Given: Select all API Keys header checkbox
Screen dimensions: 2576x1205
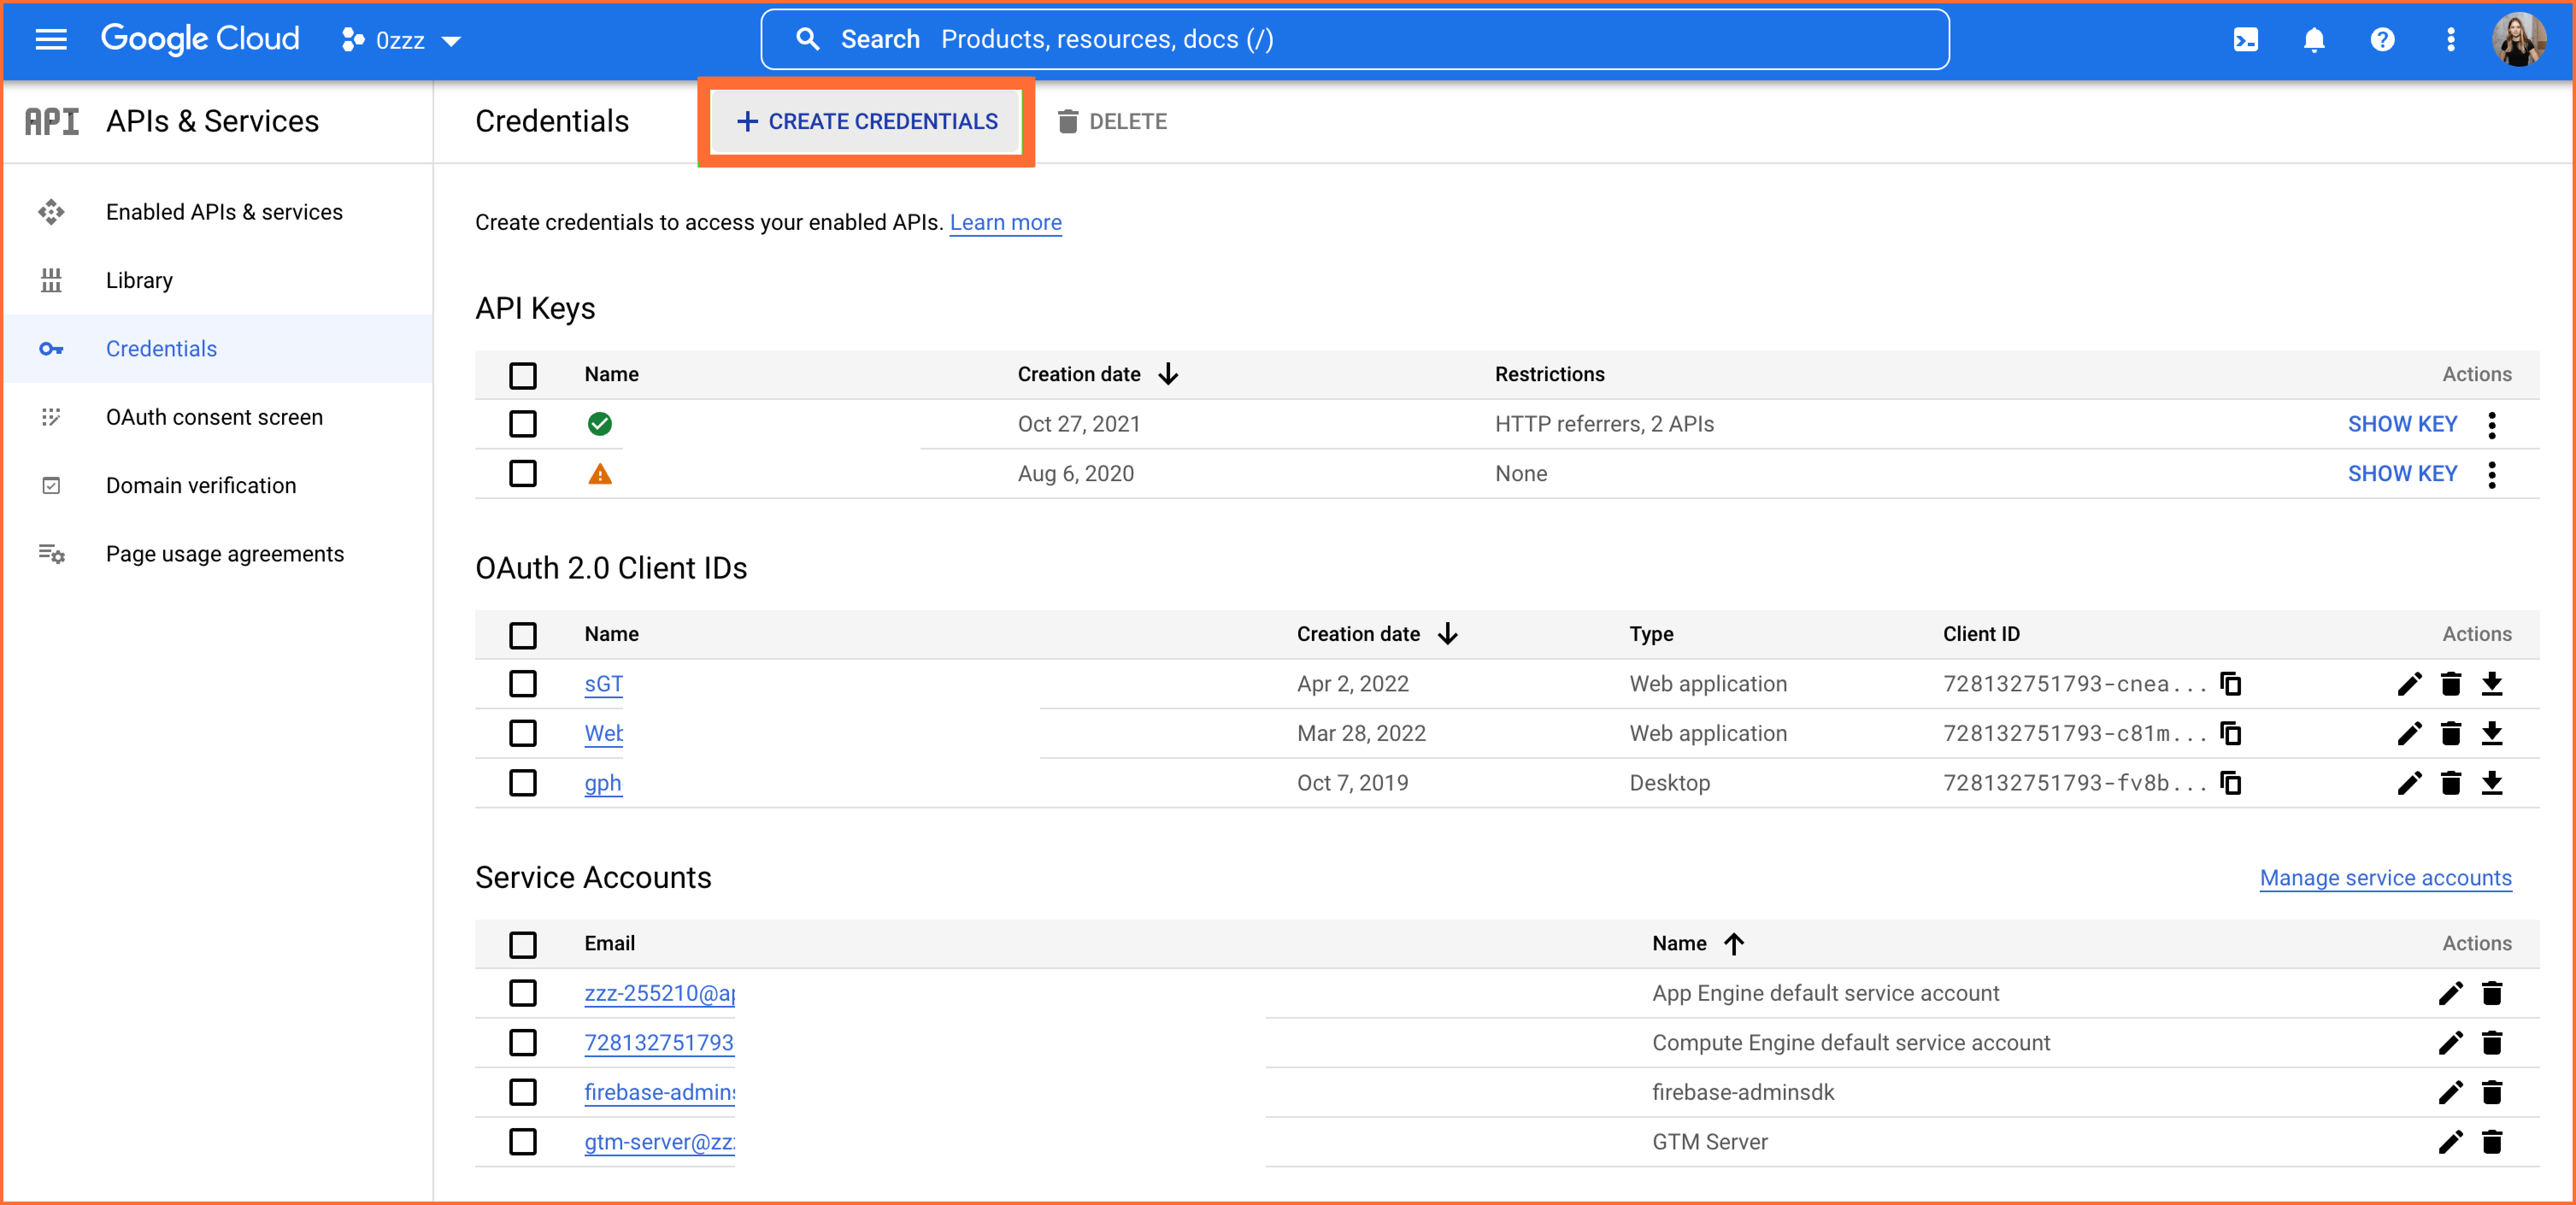Looking at the screenshot, I should [x=522, y=375].
